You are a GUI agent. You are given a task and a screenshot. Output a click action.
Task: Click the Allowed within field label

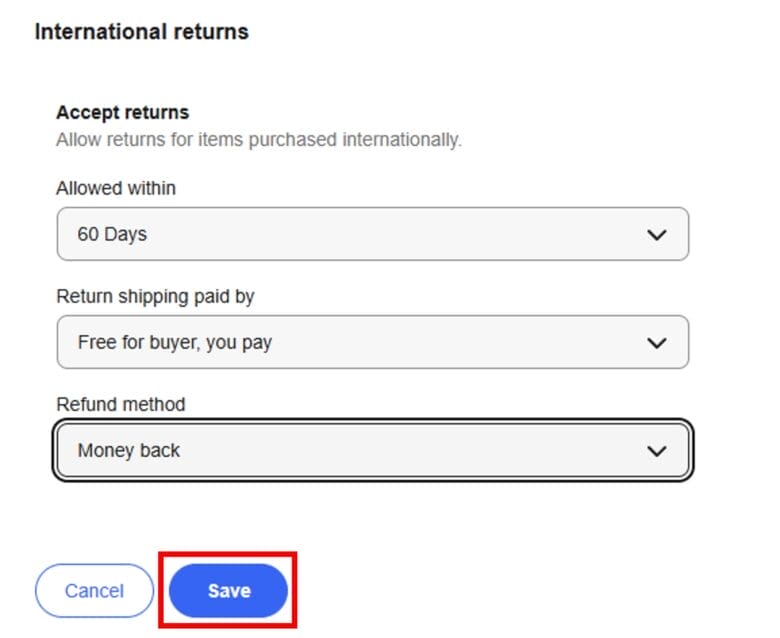tap(116, 188)
